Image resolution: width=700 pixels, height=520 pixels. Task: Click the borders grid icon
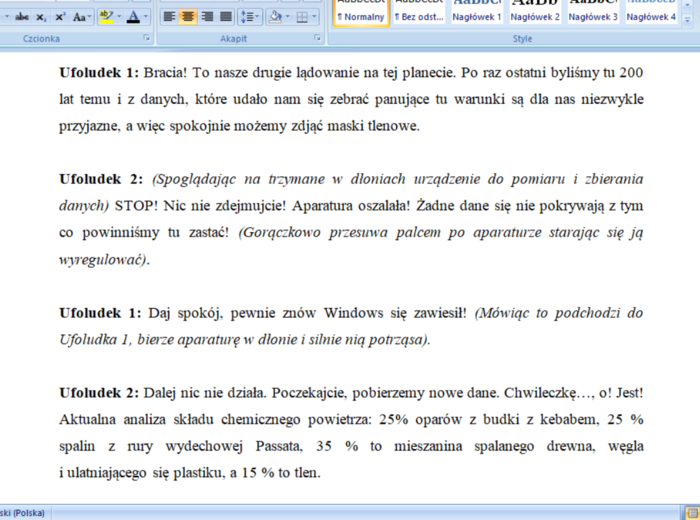click(302, 17)
